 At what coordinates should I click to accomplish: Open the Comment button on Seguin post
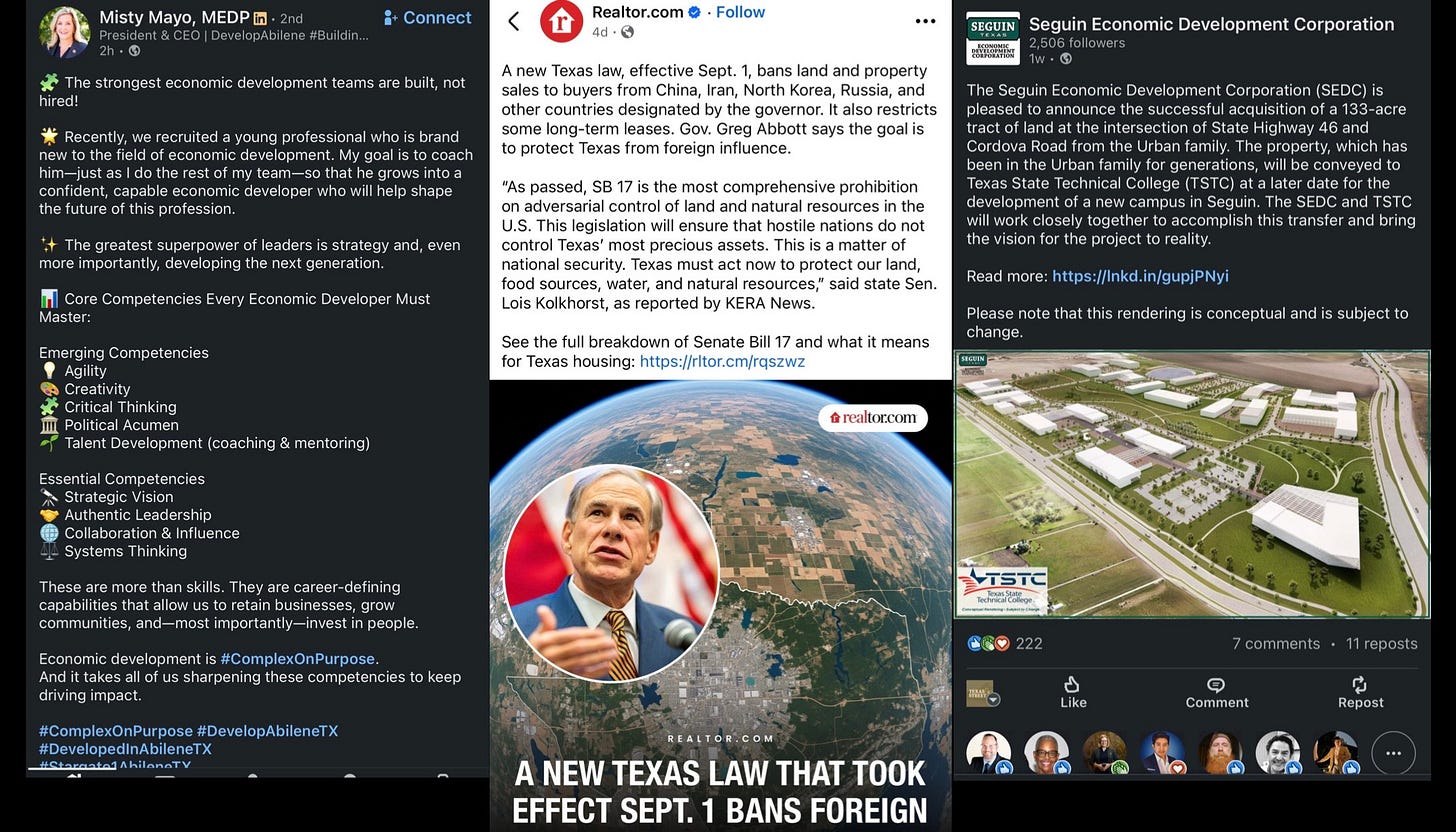(x=1216, y=692)
